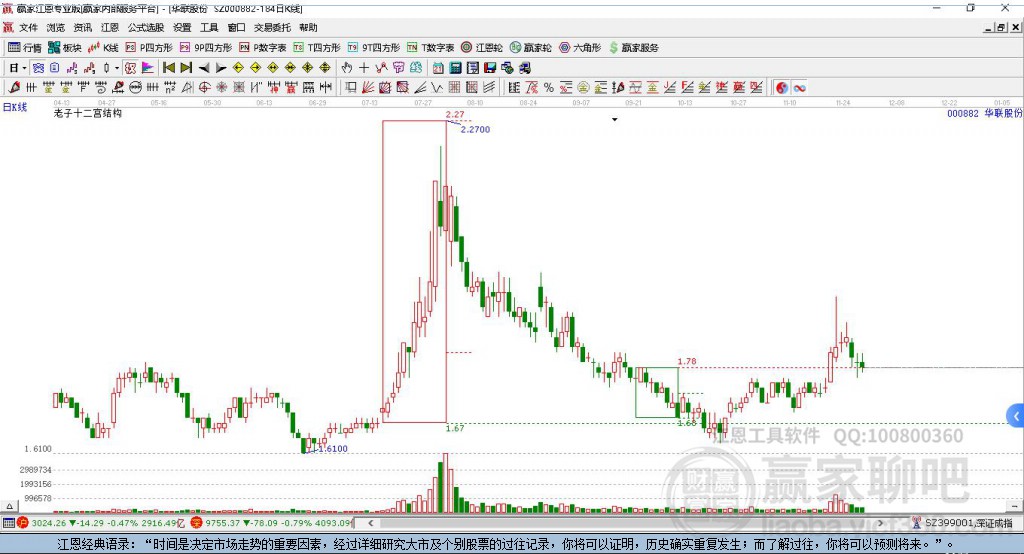This screenshot has width=1024, height=554.
Task: Click the 日K线 label
Action: click(x=15, y=107)
